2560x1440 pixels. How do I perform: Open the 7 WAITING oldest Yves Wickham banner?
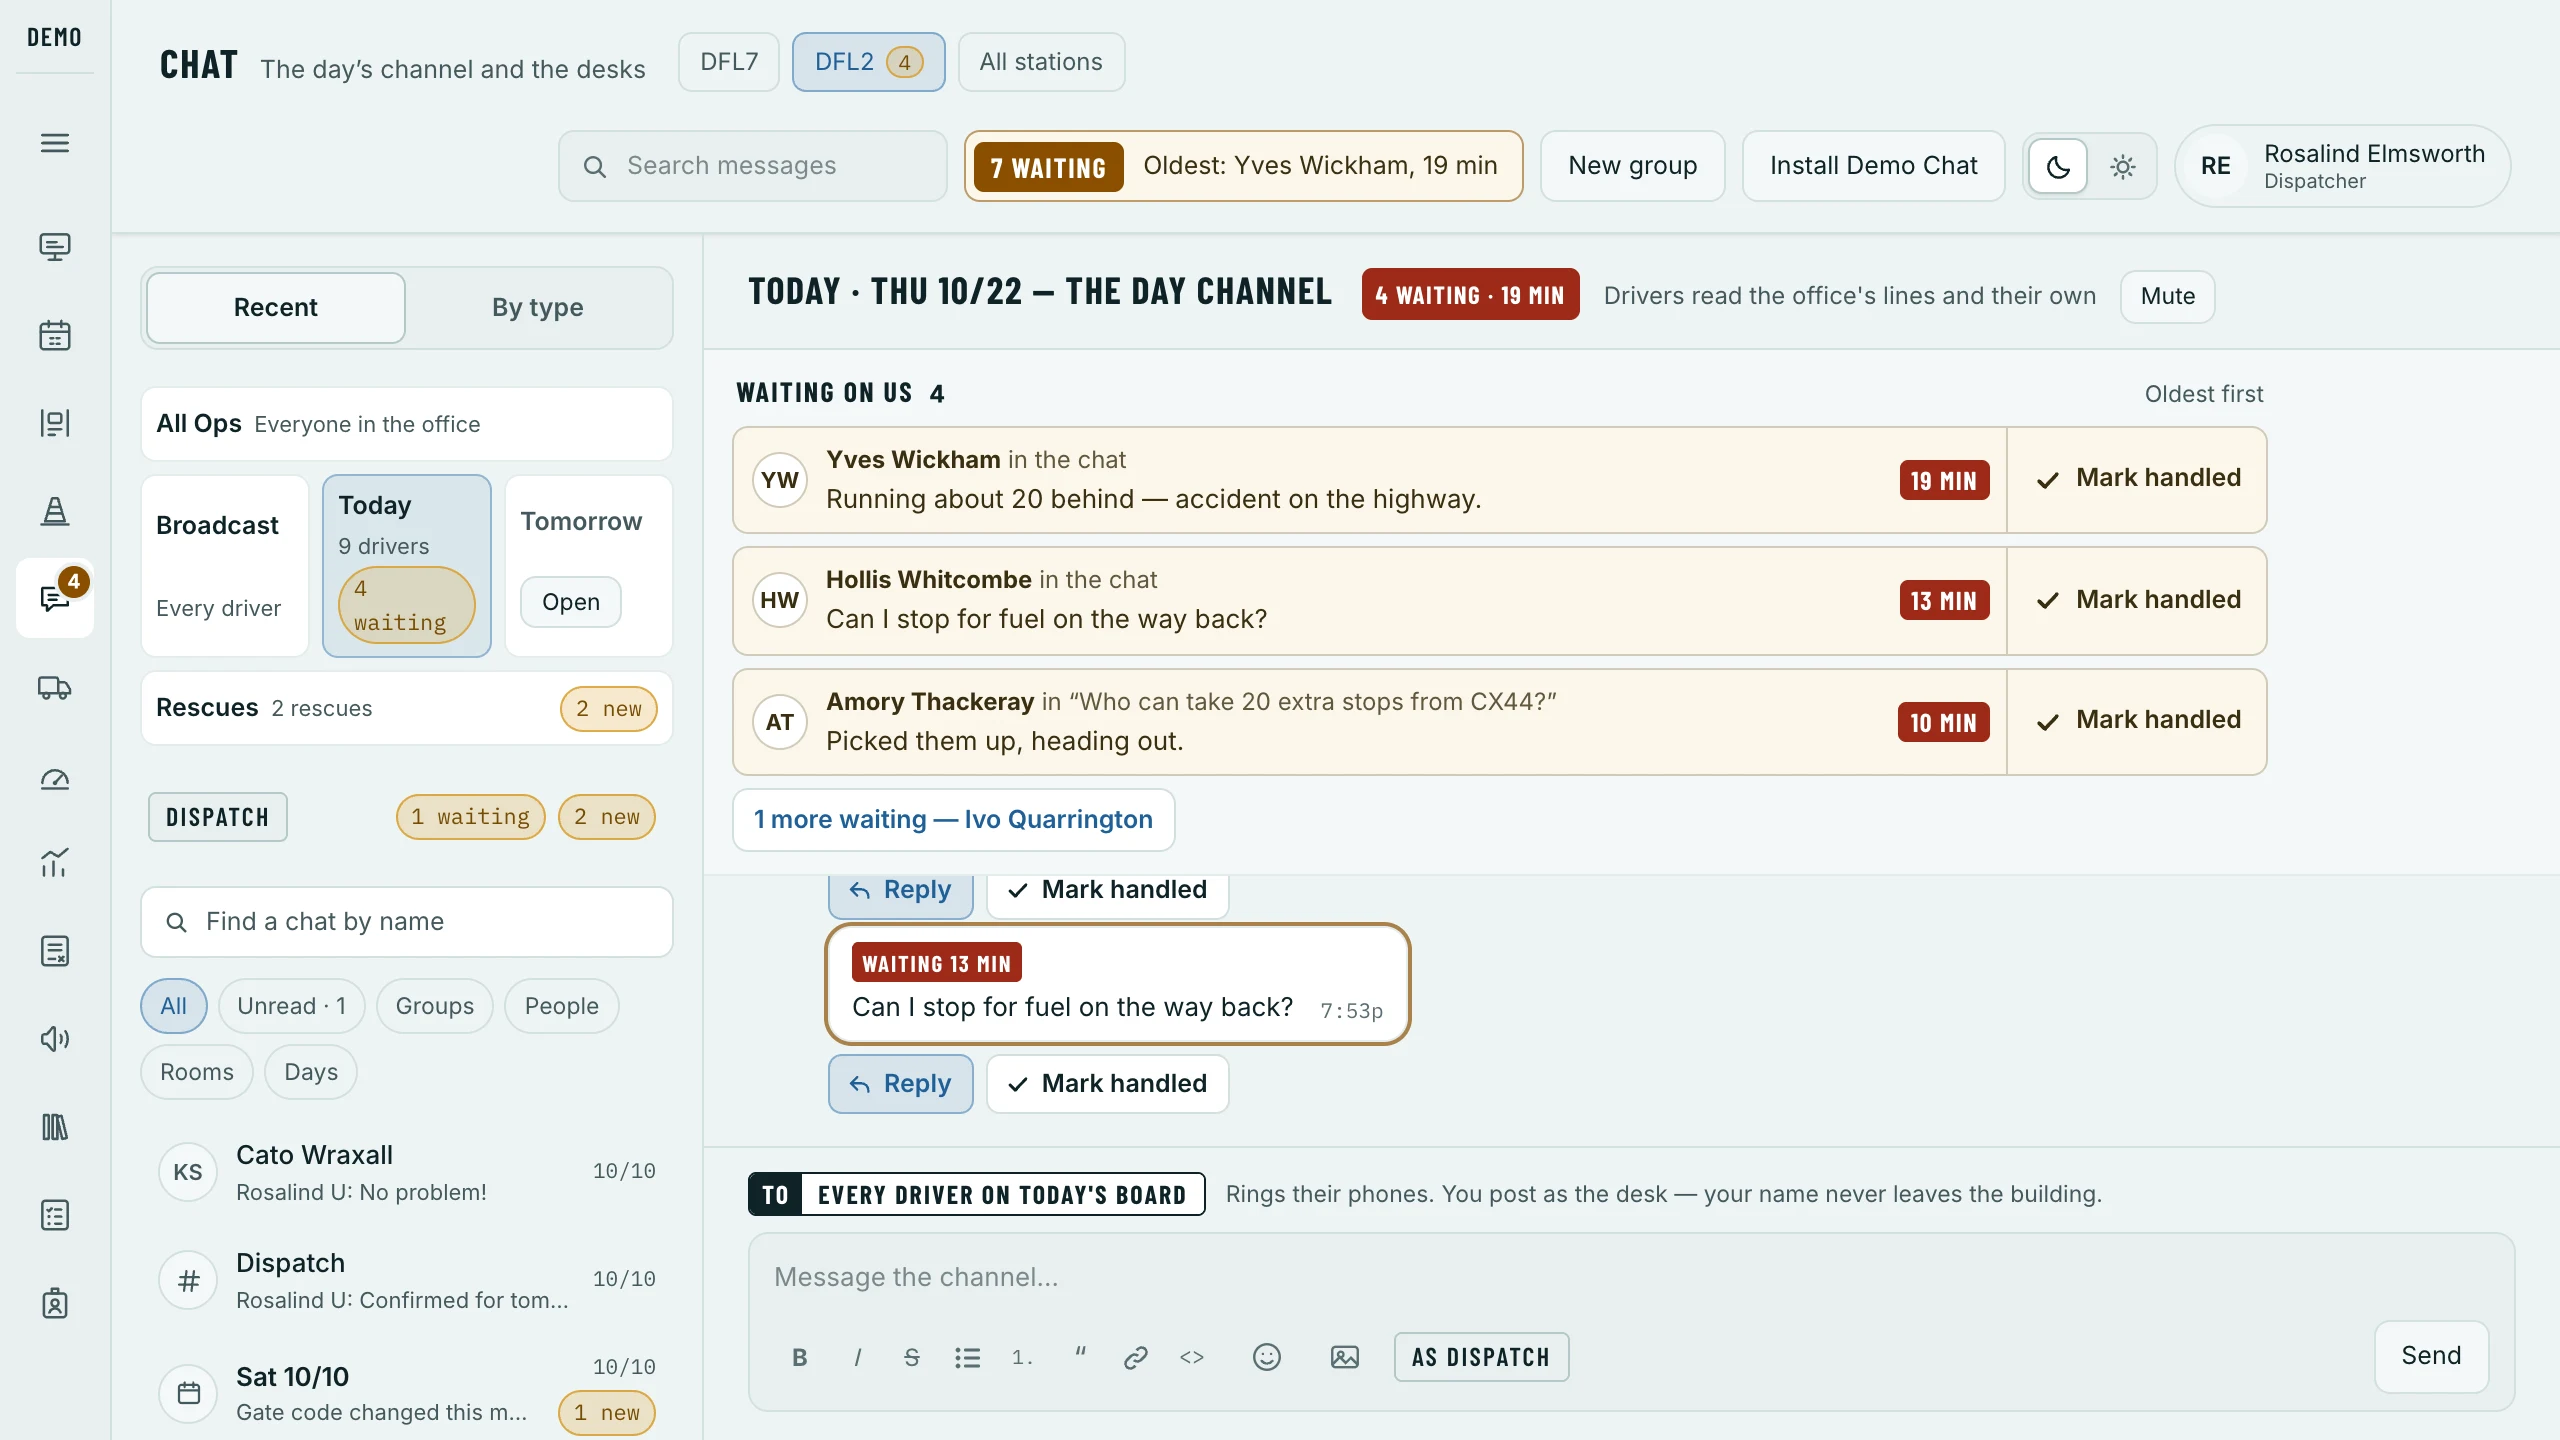point(1243,166)
